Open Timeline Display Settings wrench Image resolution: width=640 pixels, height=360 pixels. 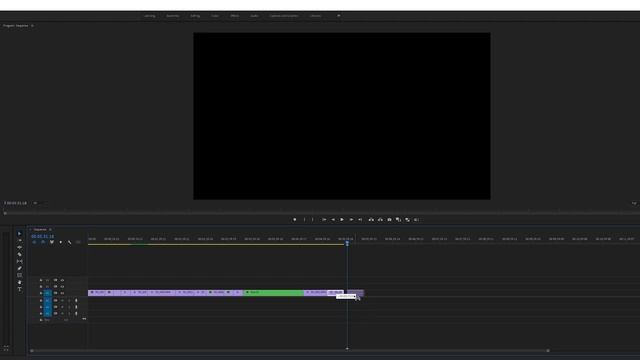pyautogui.click(x=69, y=242)
